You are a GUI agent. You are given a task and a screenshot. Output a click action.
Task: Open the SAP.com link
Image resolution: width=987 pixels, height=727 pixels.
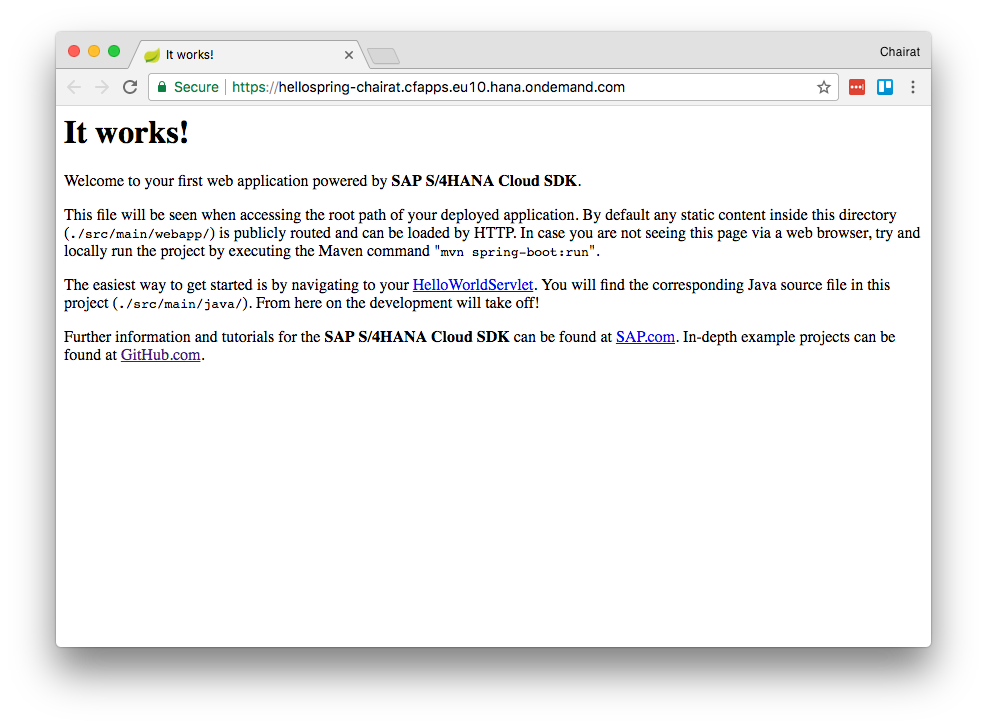[645, 337]
